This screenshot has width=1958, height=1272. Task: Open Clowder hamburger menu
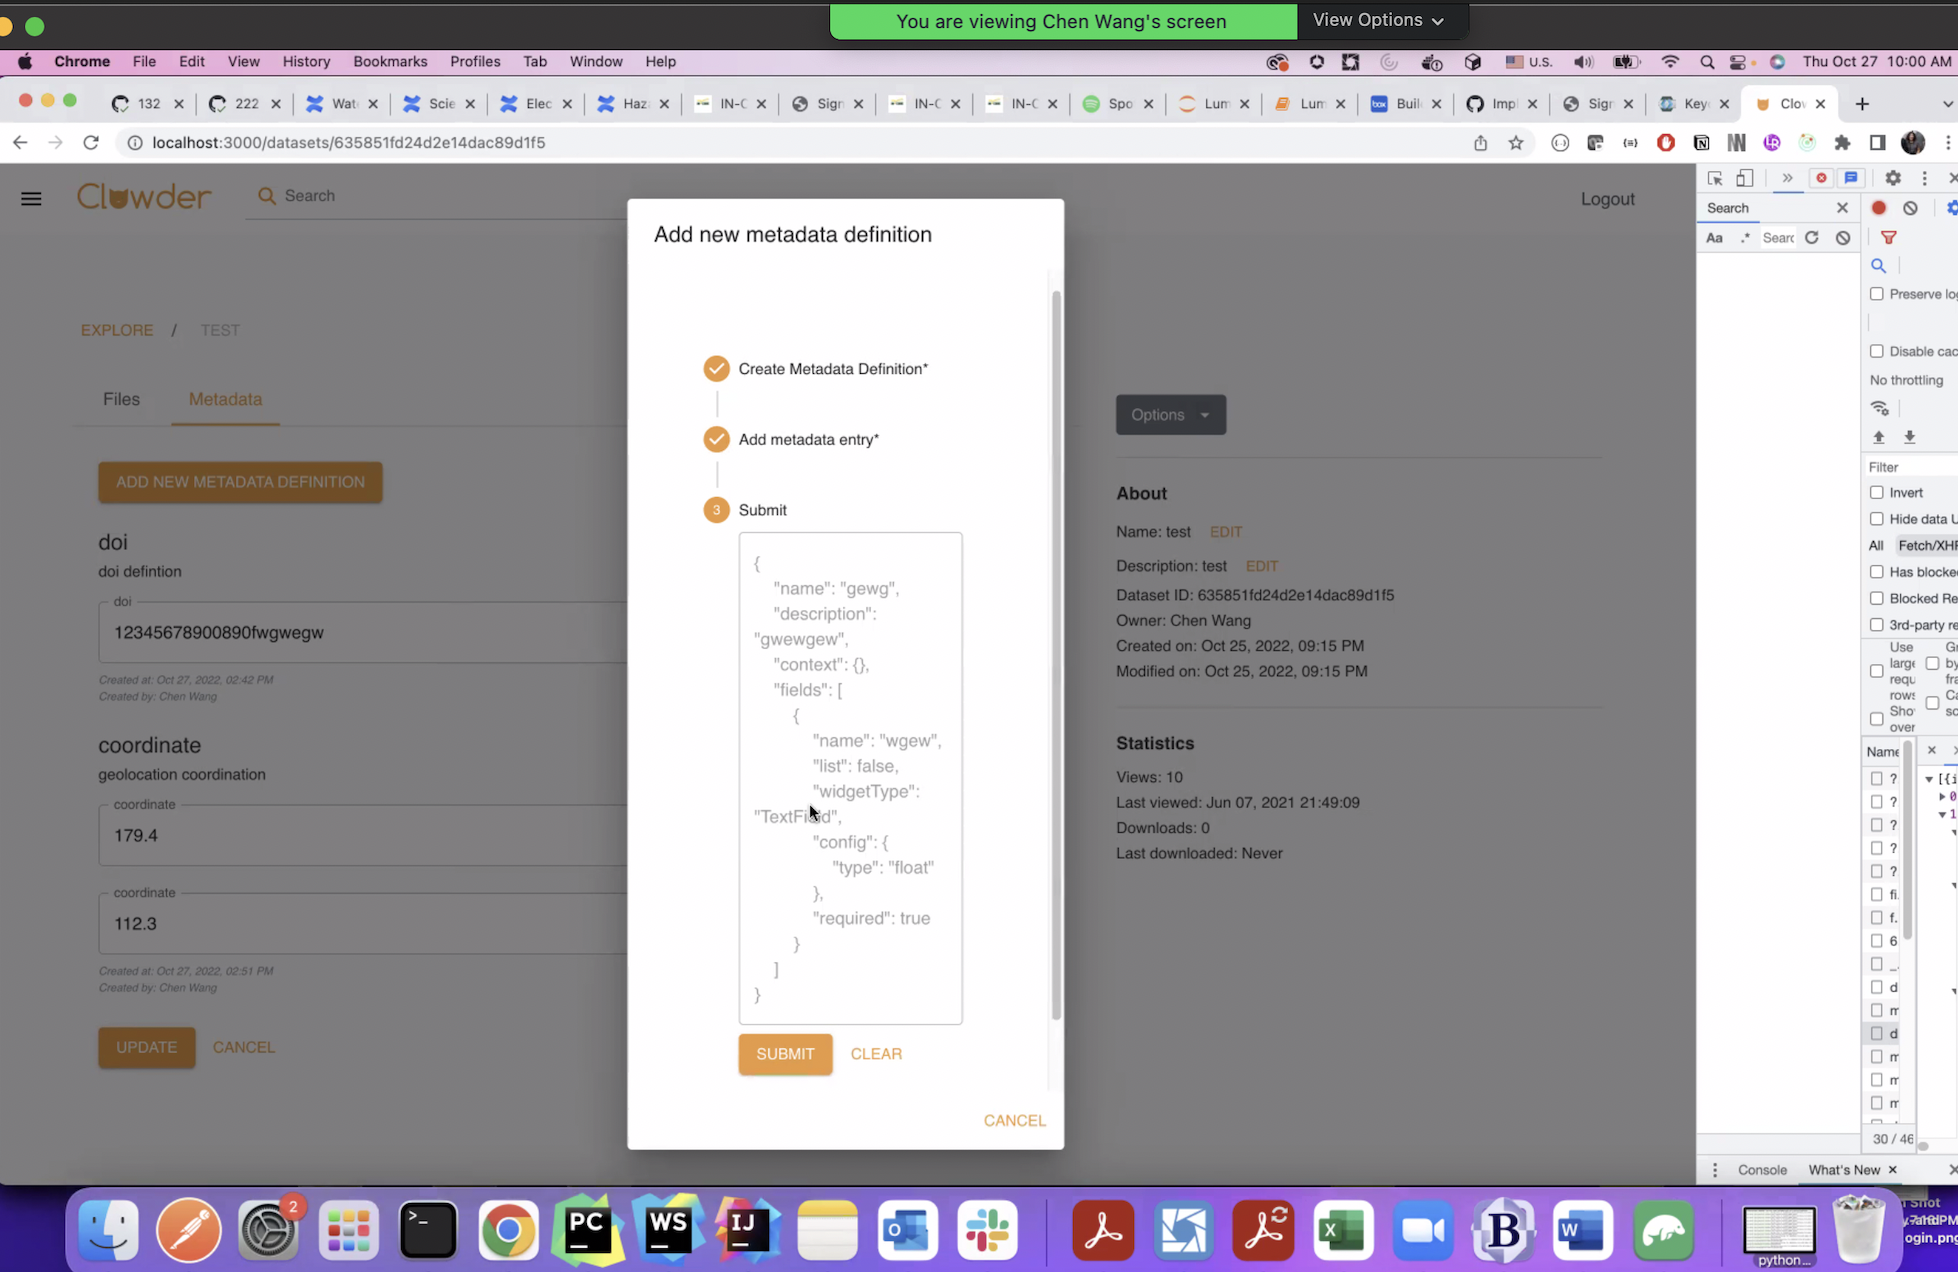(31, 198)
